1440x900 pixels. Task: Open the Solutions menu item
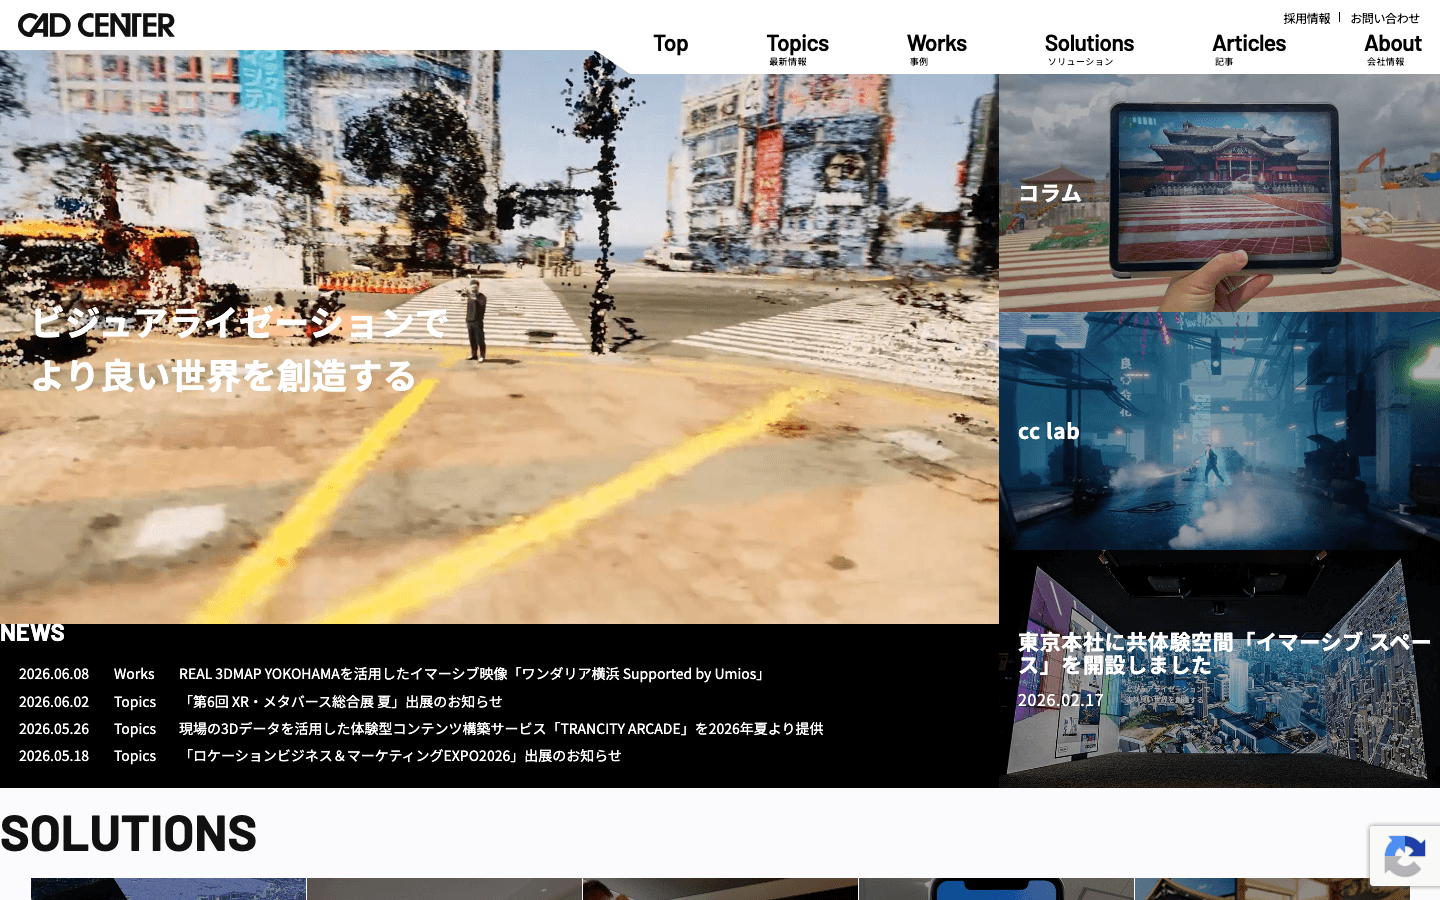pyautogui.click(x=1089, y=49)
